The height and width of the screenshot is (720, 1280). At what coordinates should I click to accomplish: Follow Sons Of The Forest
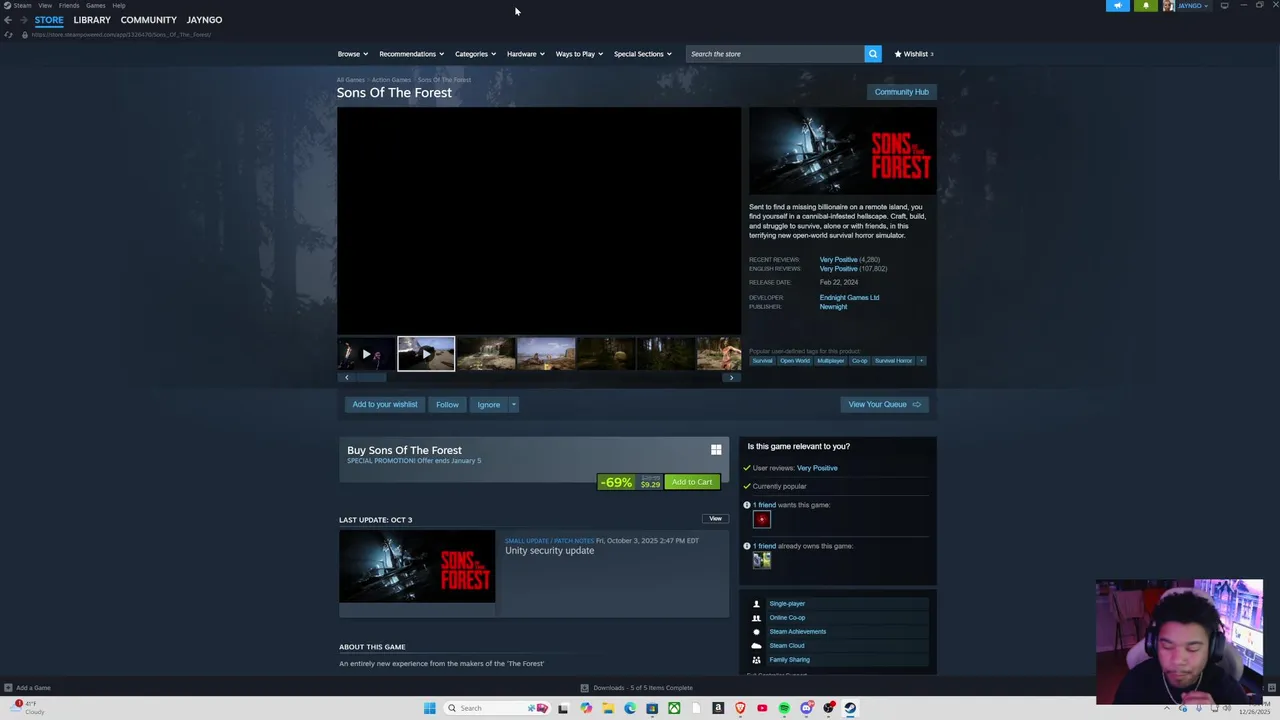(x=447, y=405)
